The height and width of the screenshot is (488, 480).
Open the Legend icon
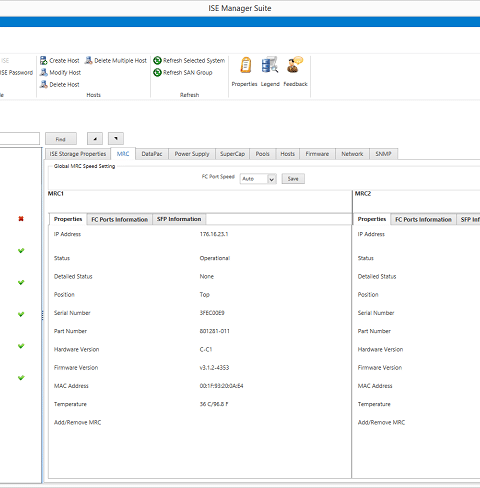click(x=270, y=65)
